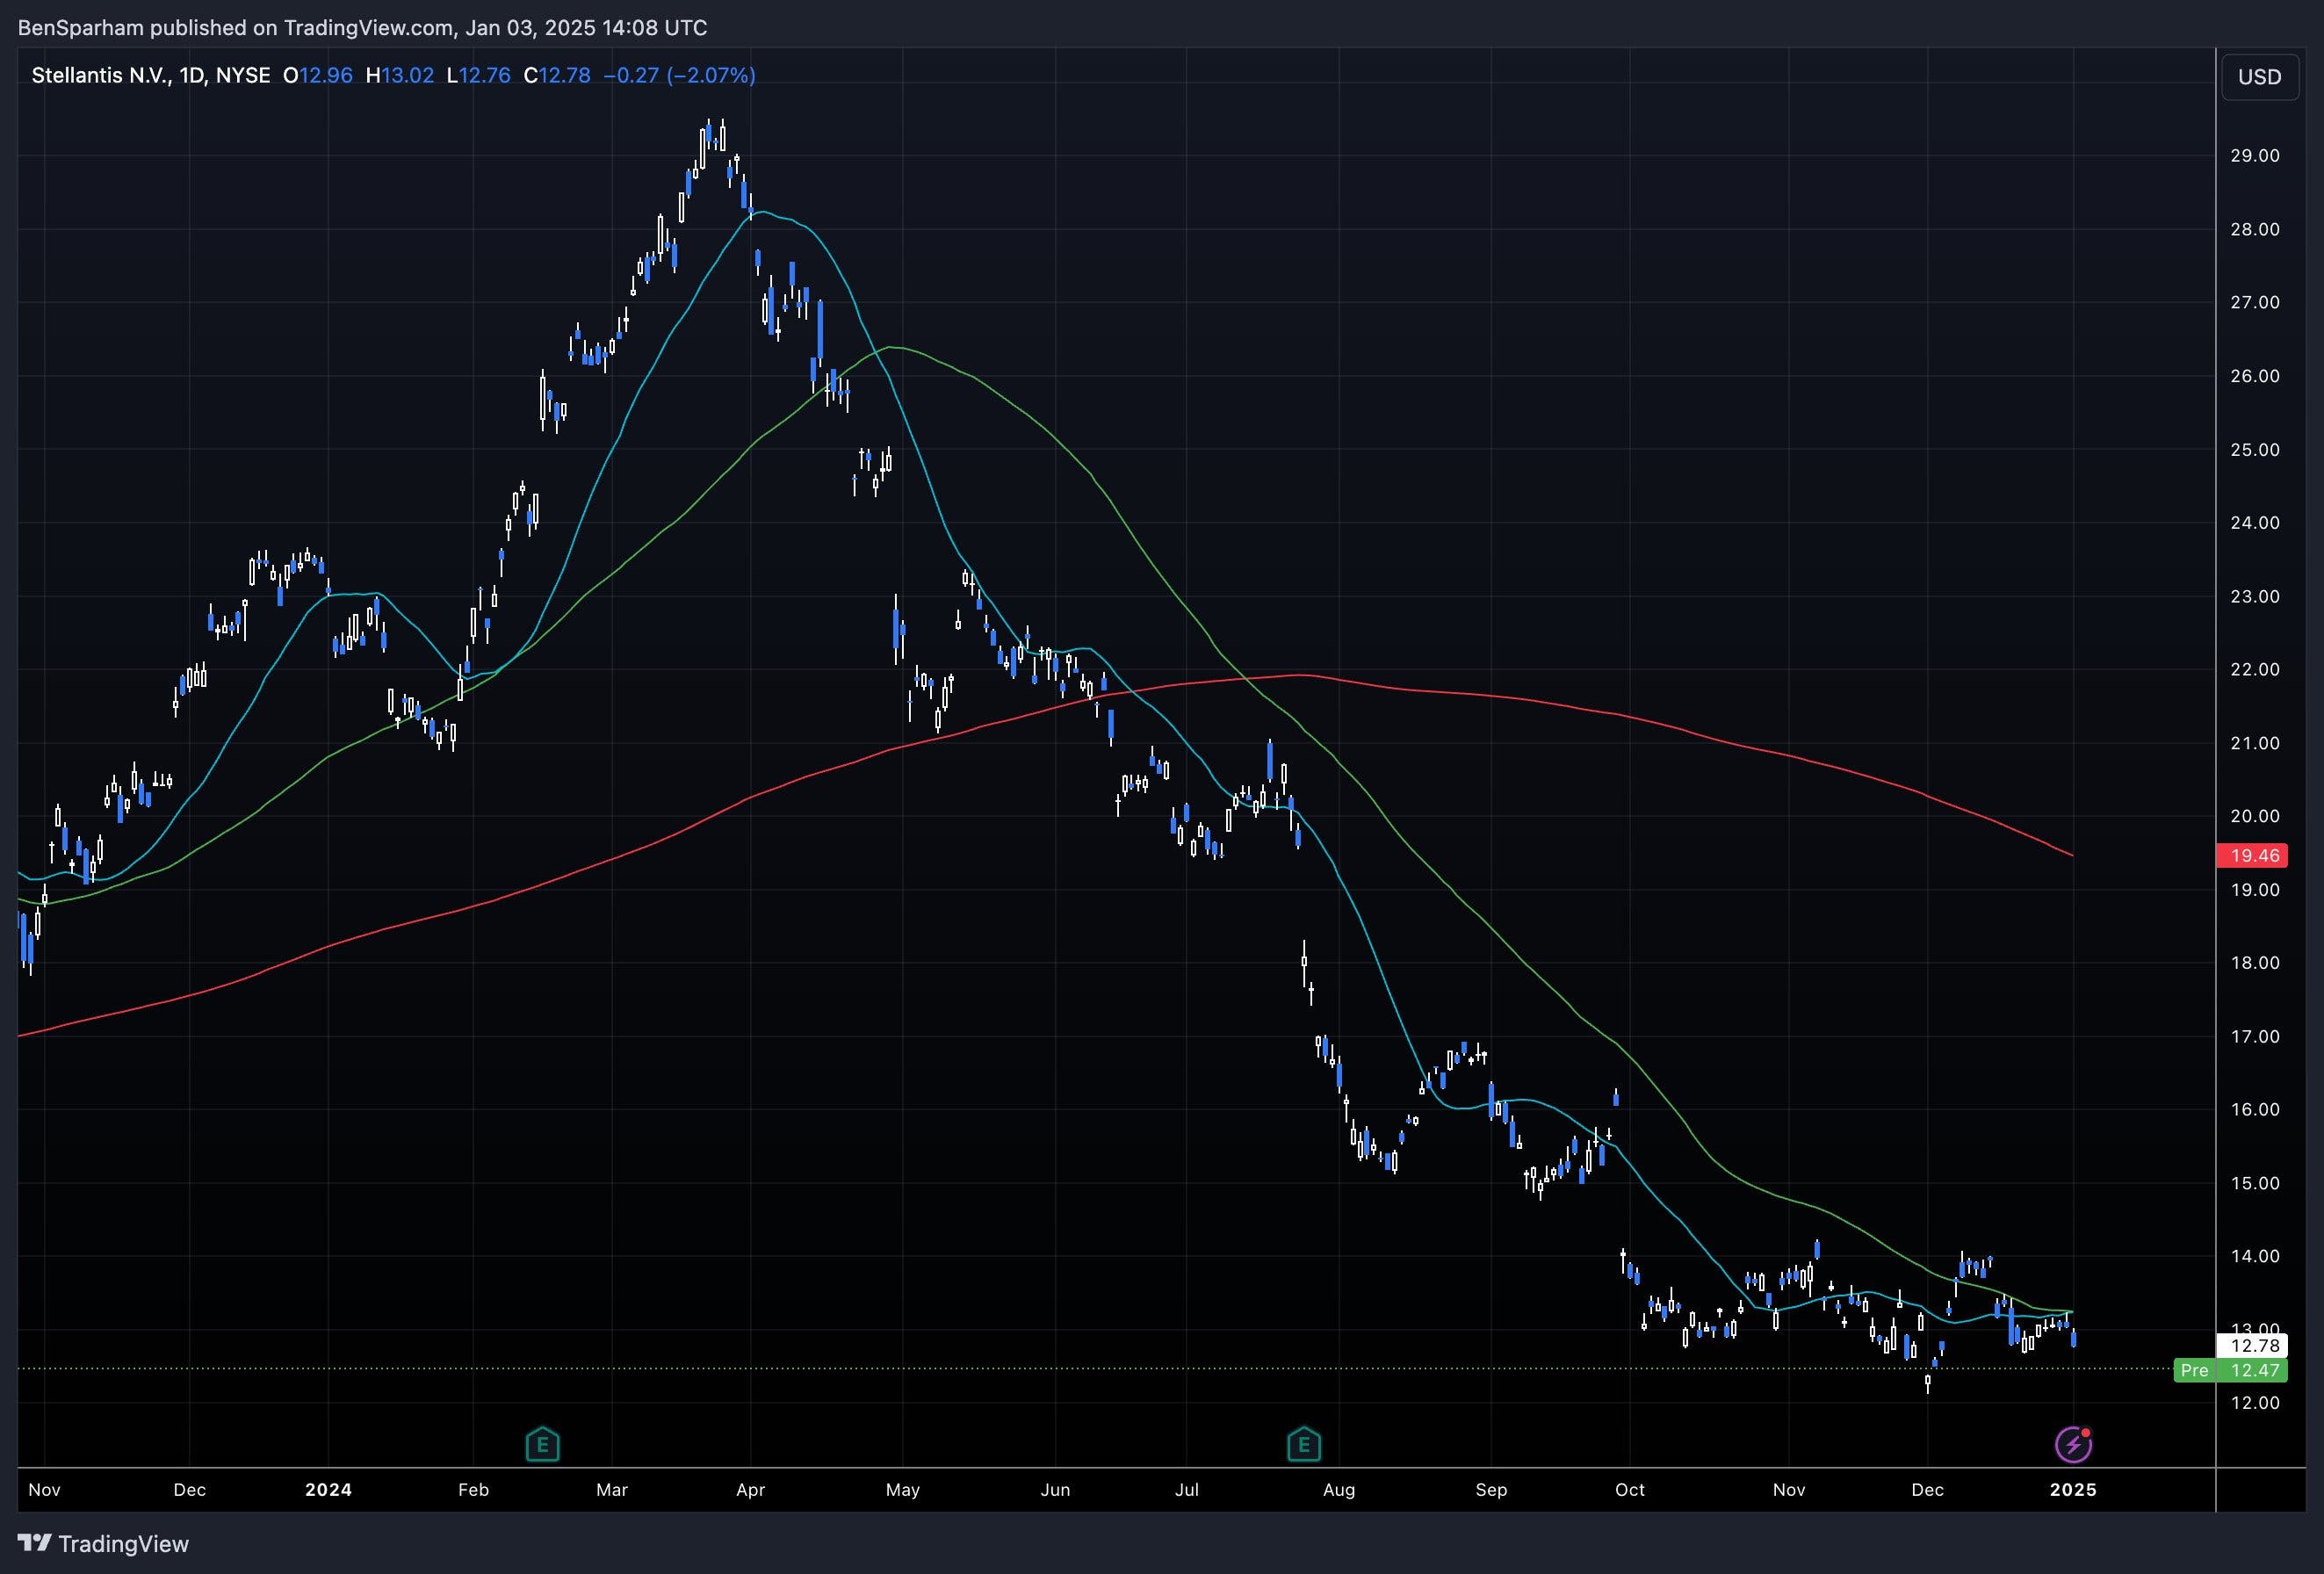Open the USD currency selector

coord(2259,77)
